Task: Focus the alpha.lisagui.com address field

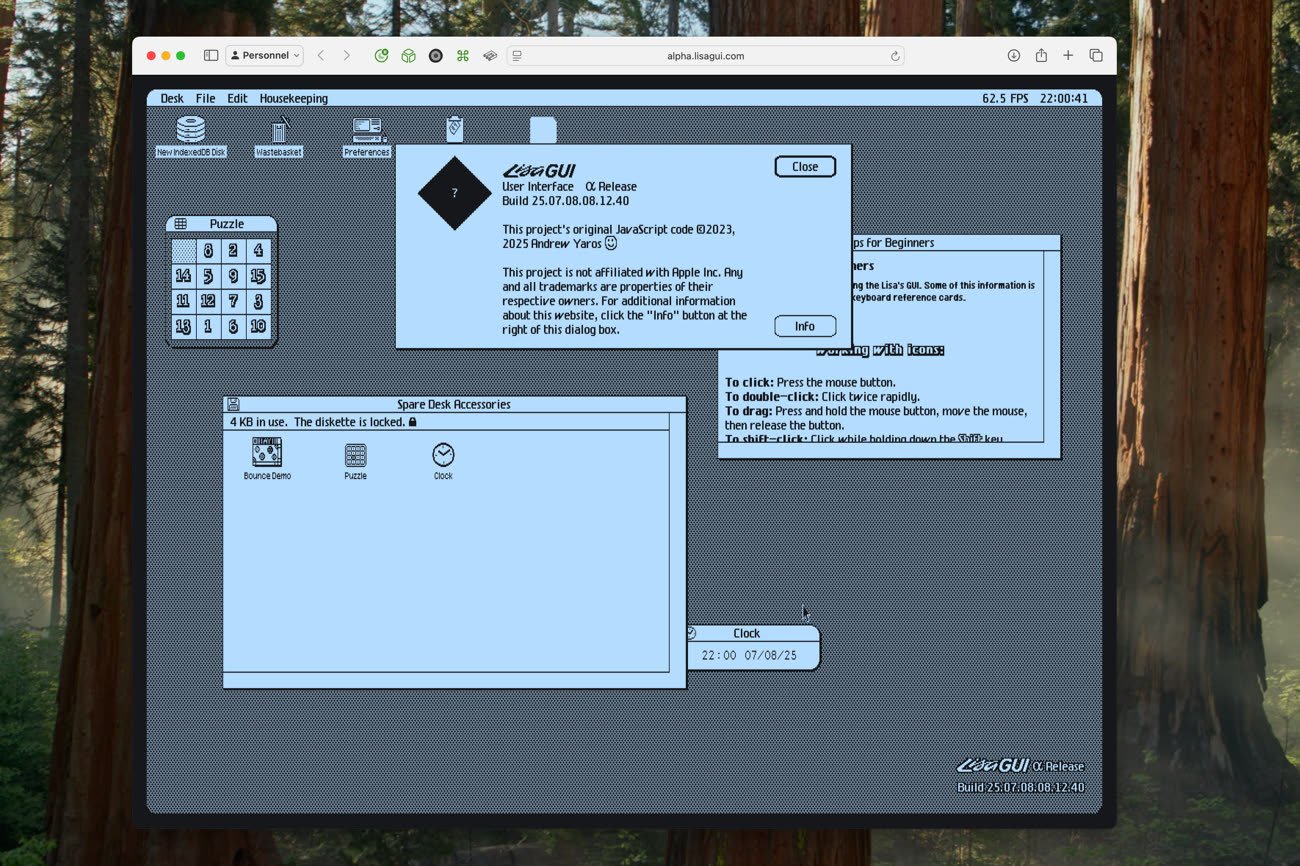Action: [x=705, y=56]
